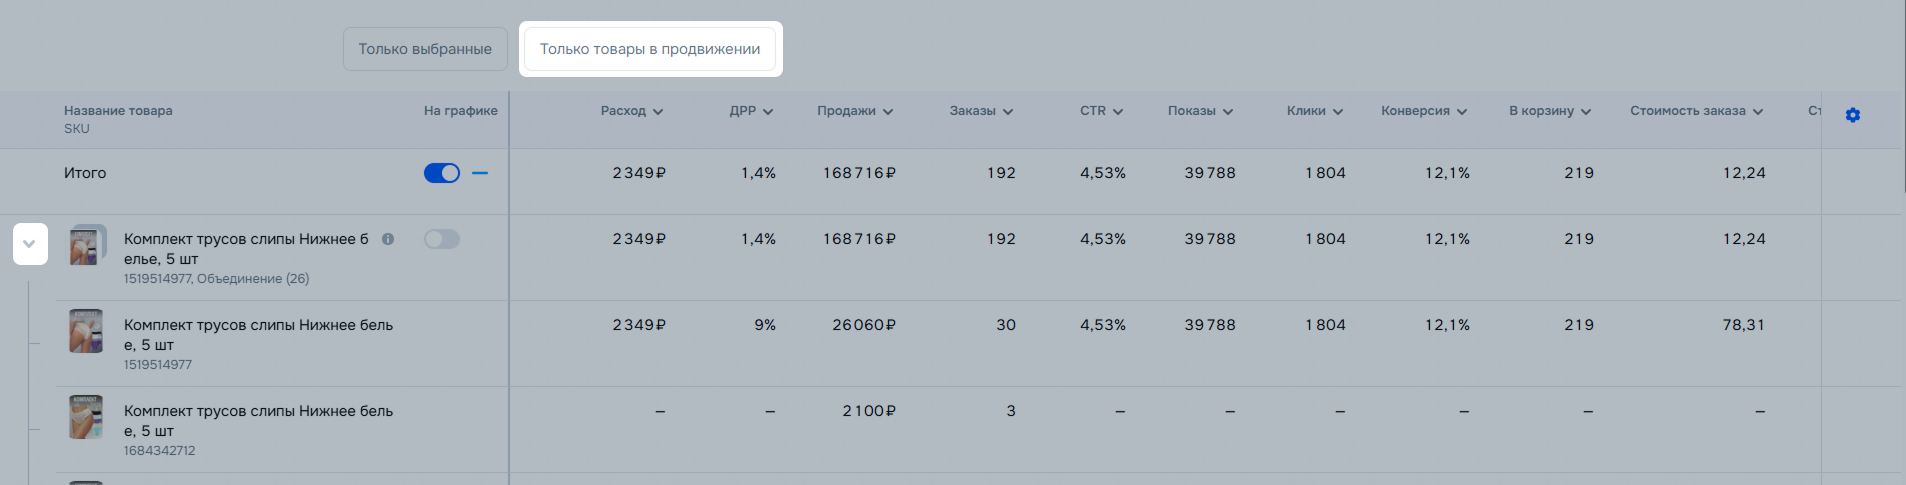Enable chart toggle for merged product row
This screenshot has height=485, width=1906.
coord(442,239)
